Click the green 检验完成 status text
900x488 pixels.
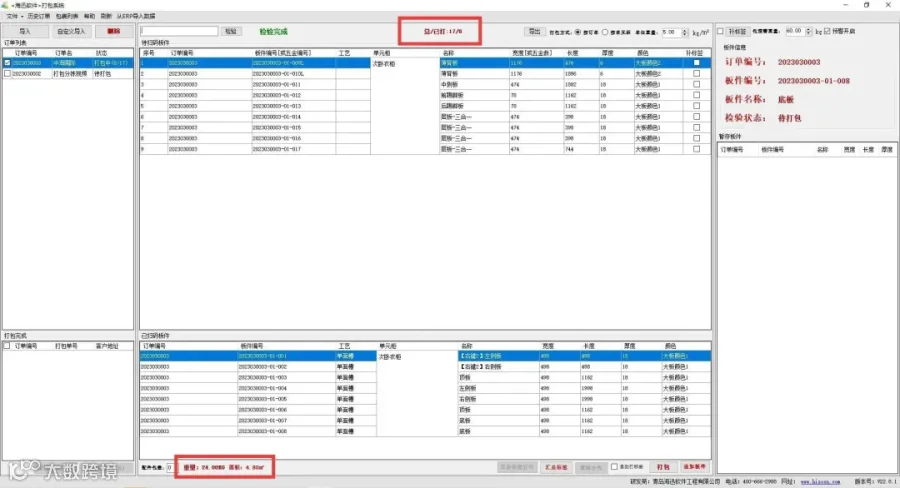click(273, 32)
